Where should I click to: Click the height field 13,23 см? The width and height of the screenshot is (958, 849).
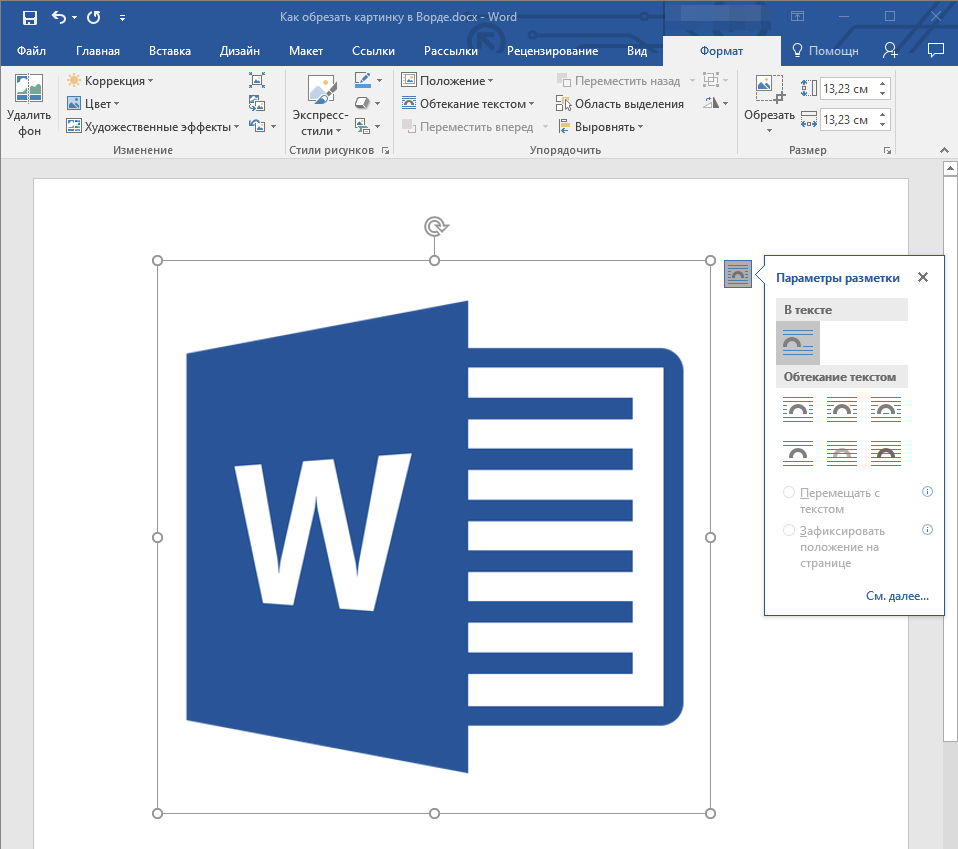coord(848,89)
